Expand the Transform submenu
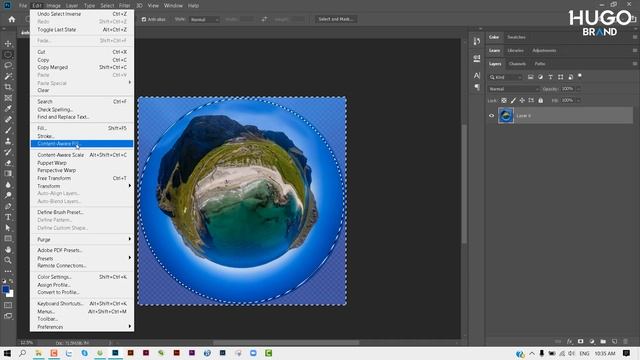Image resolution: width=640 pixels, height=360 pixels. point(82,186)
